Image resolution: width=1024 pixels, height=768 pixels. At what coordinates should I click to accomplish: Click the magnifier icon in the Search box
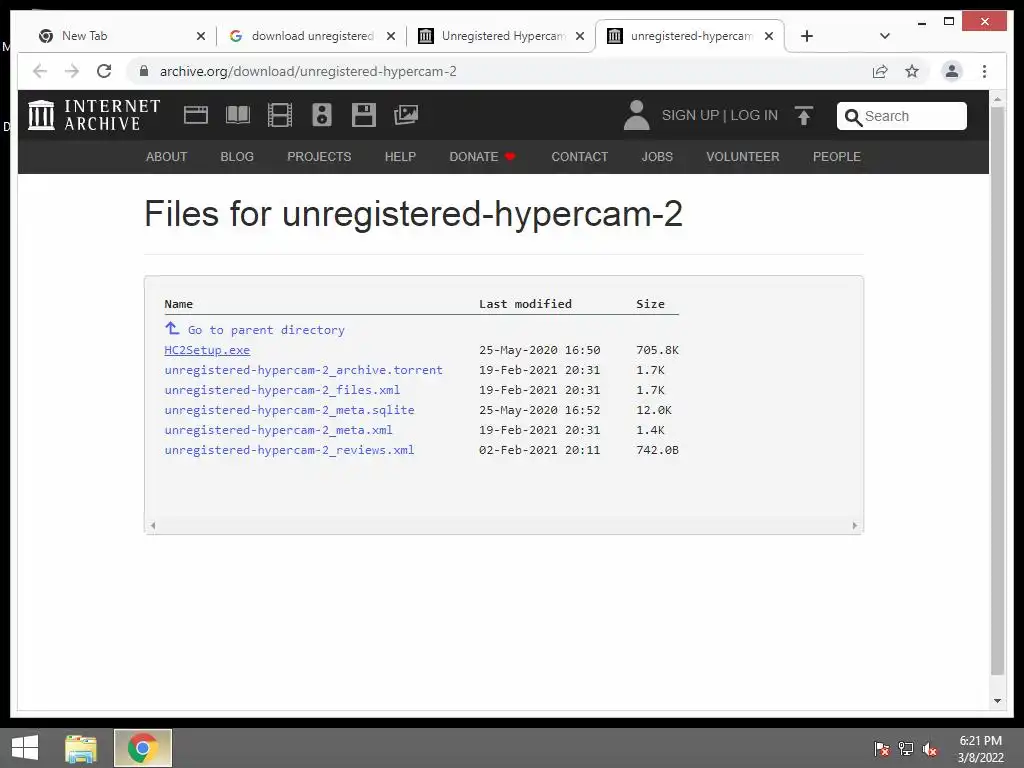[x=852, y=117]
